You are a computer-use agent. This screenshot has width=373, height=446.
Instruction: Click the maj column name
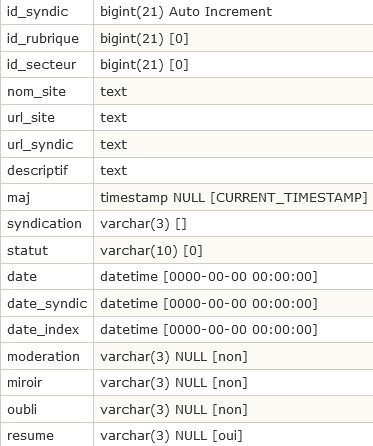click(x=18, y=198)
